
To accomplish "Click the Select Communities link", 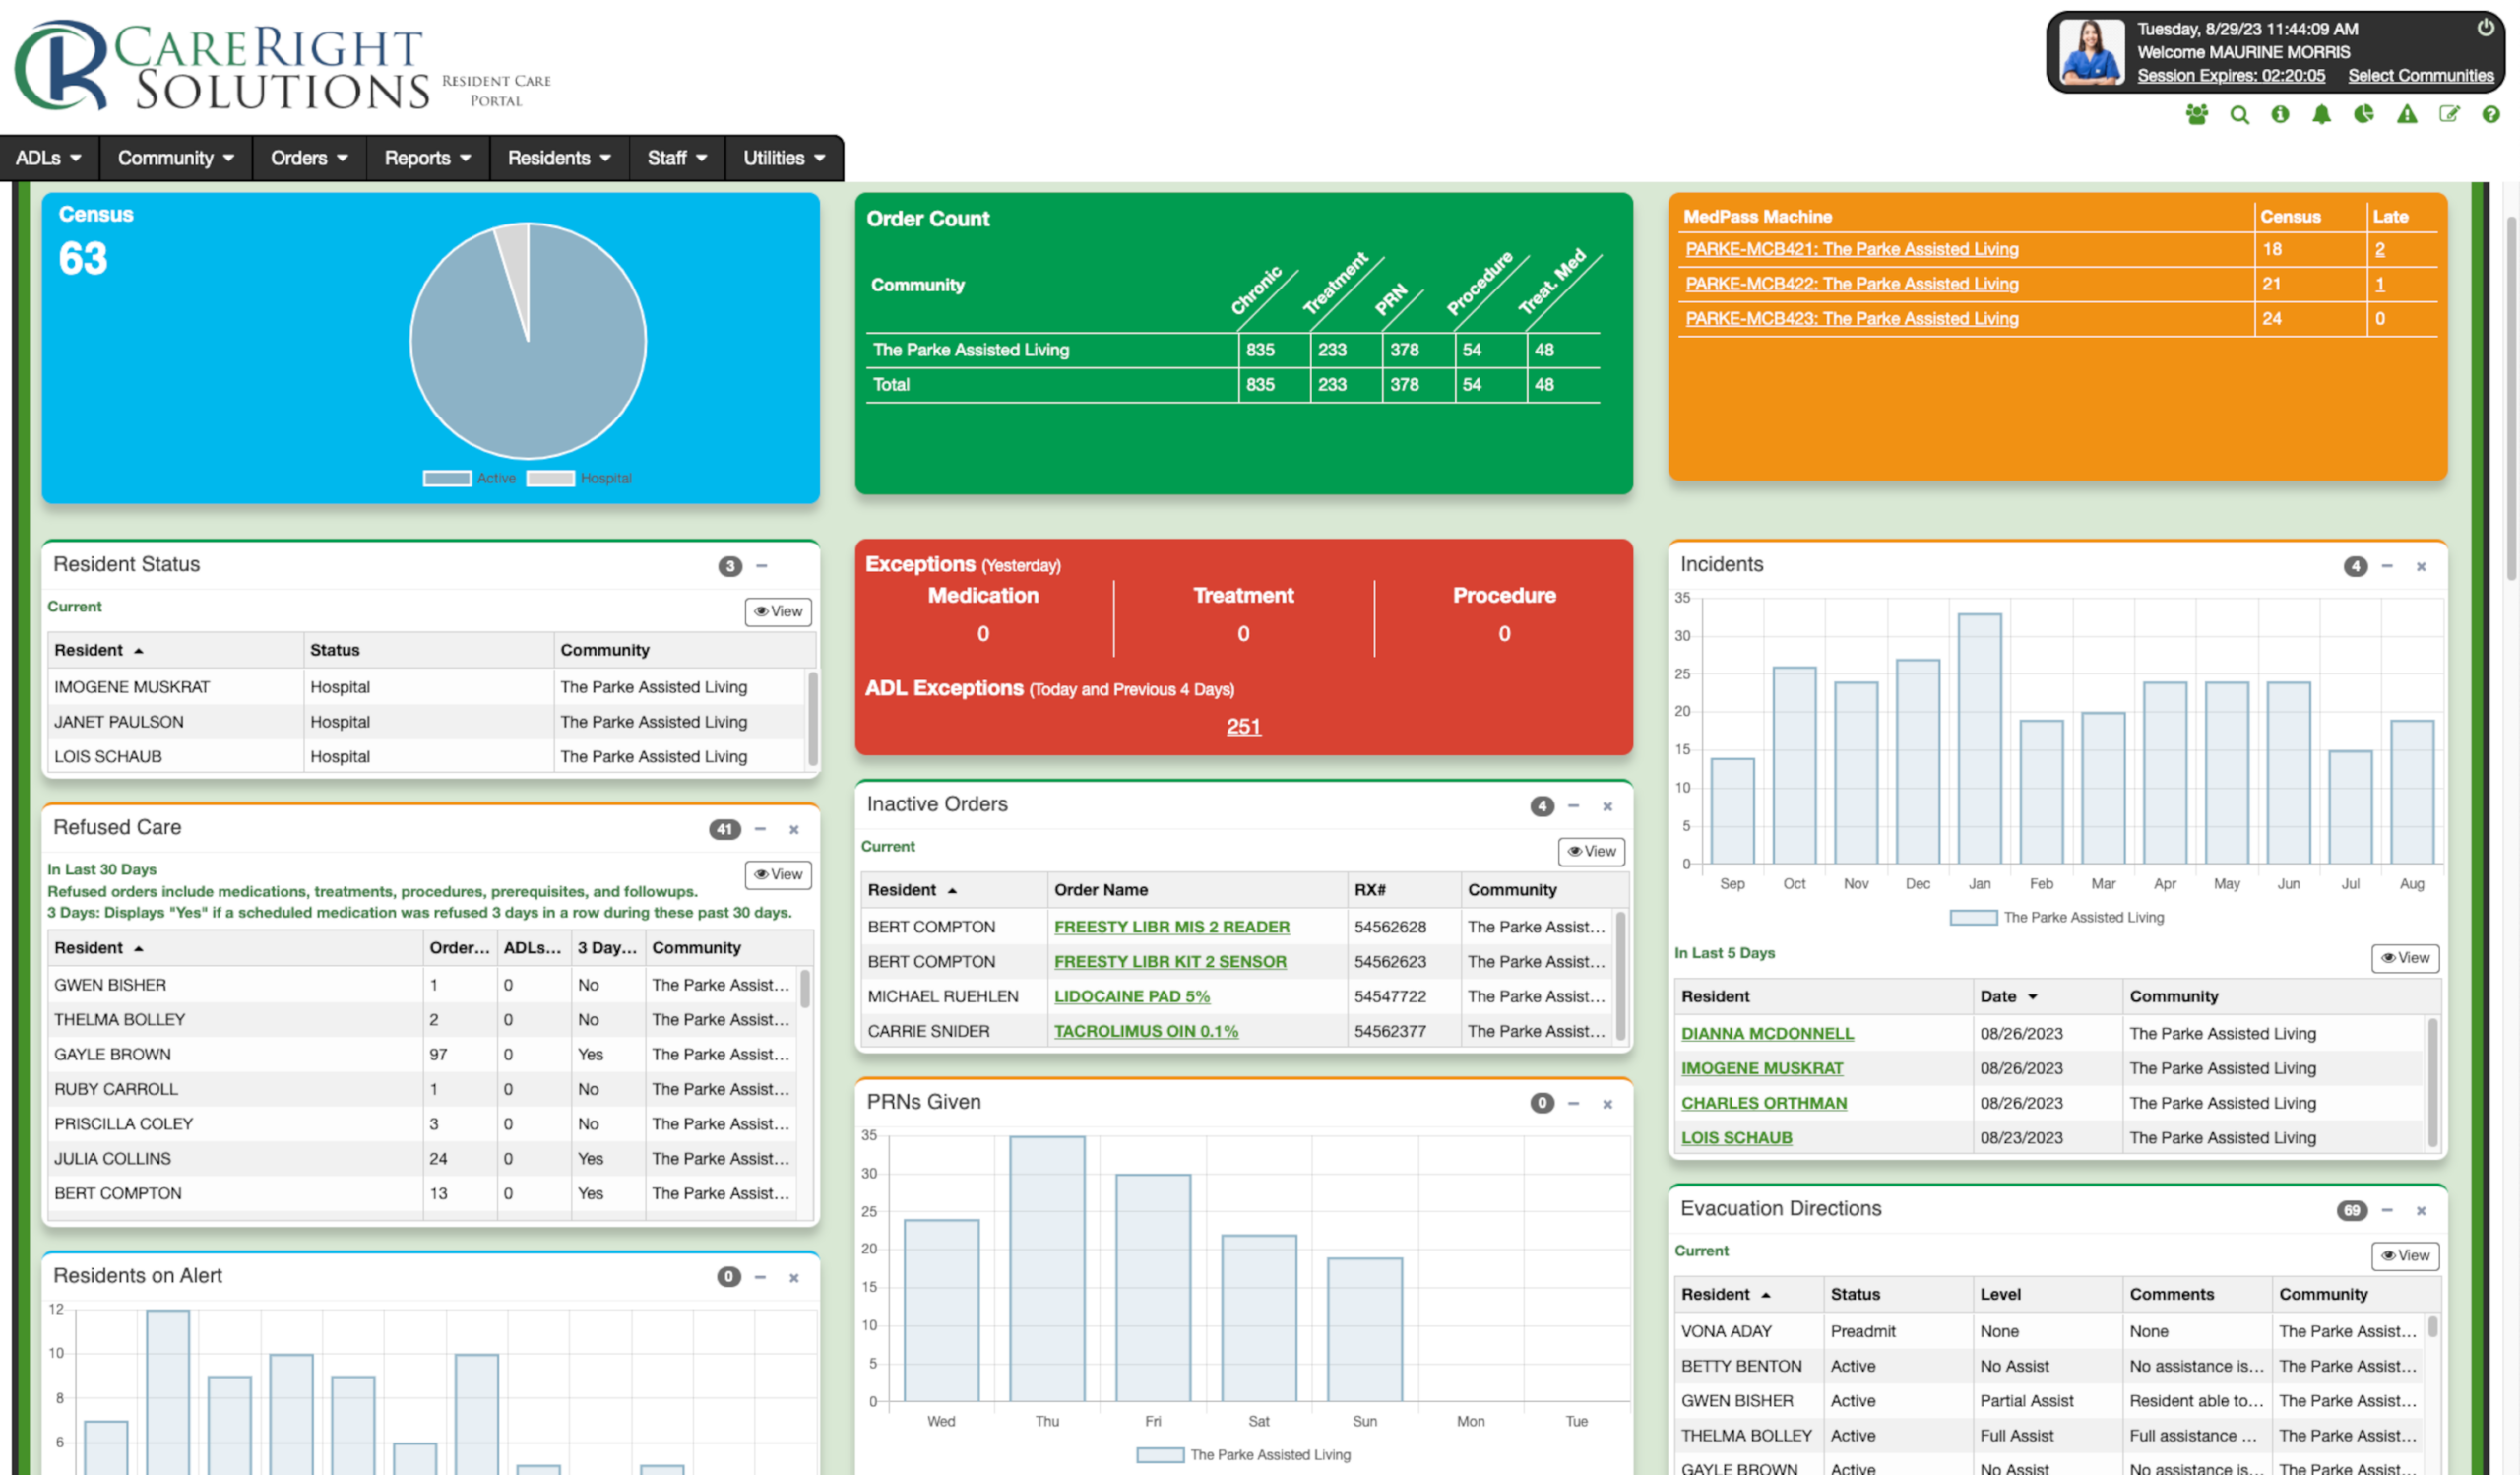I will (x=2420, y=76).
